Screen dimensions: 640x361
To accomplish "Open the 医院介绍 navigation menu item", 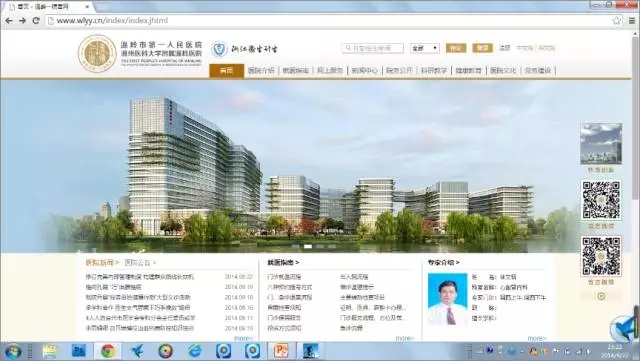I will (261, 71).
